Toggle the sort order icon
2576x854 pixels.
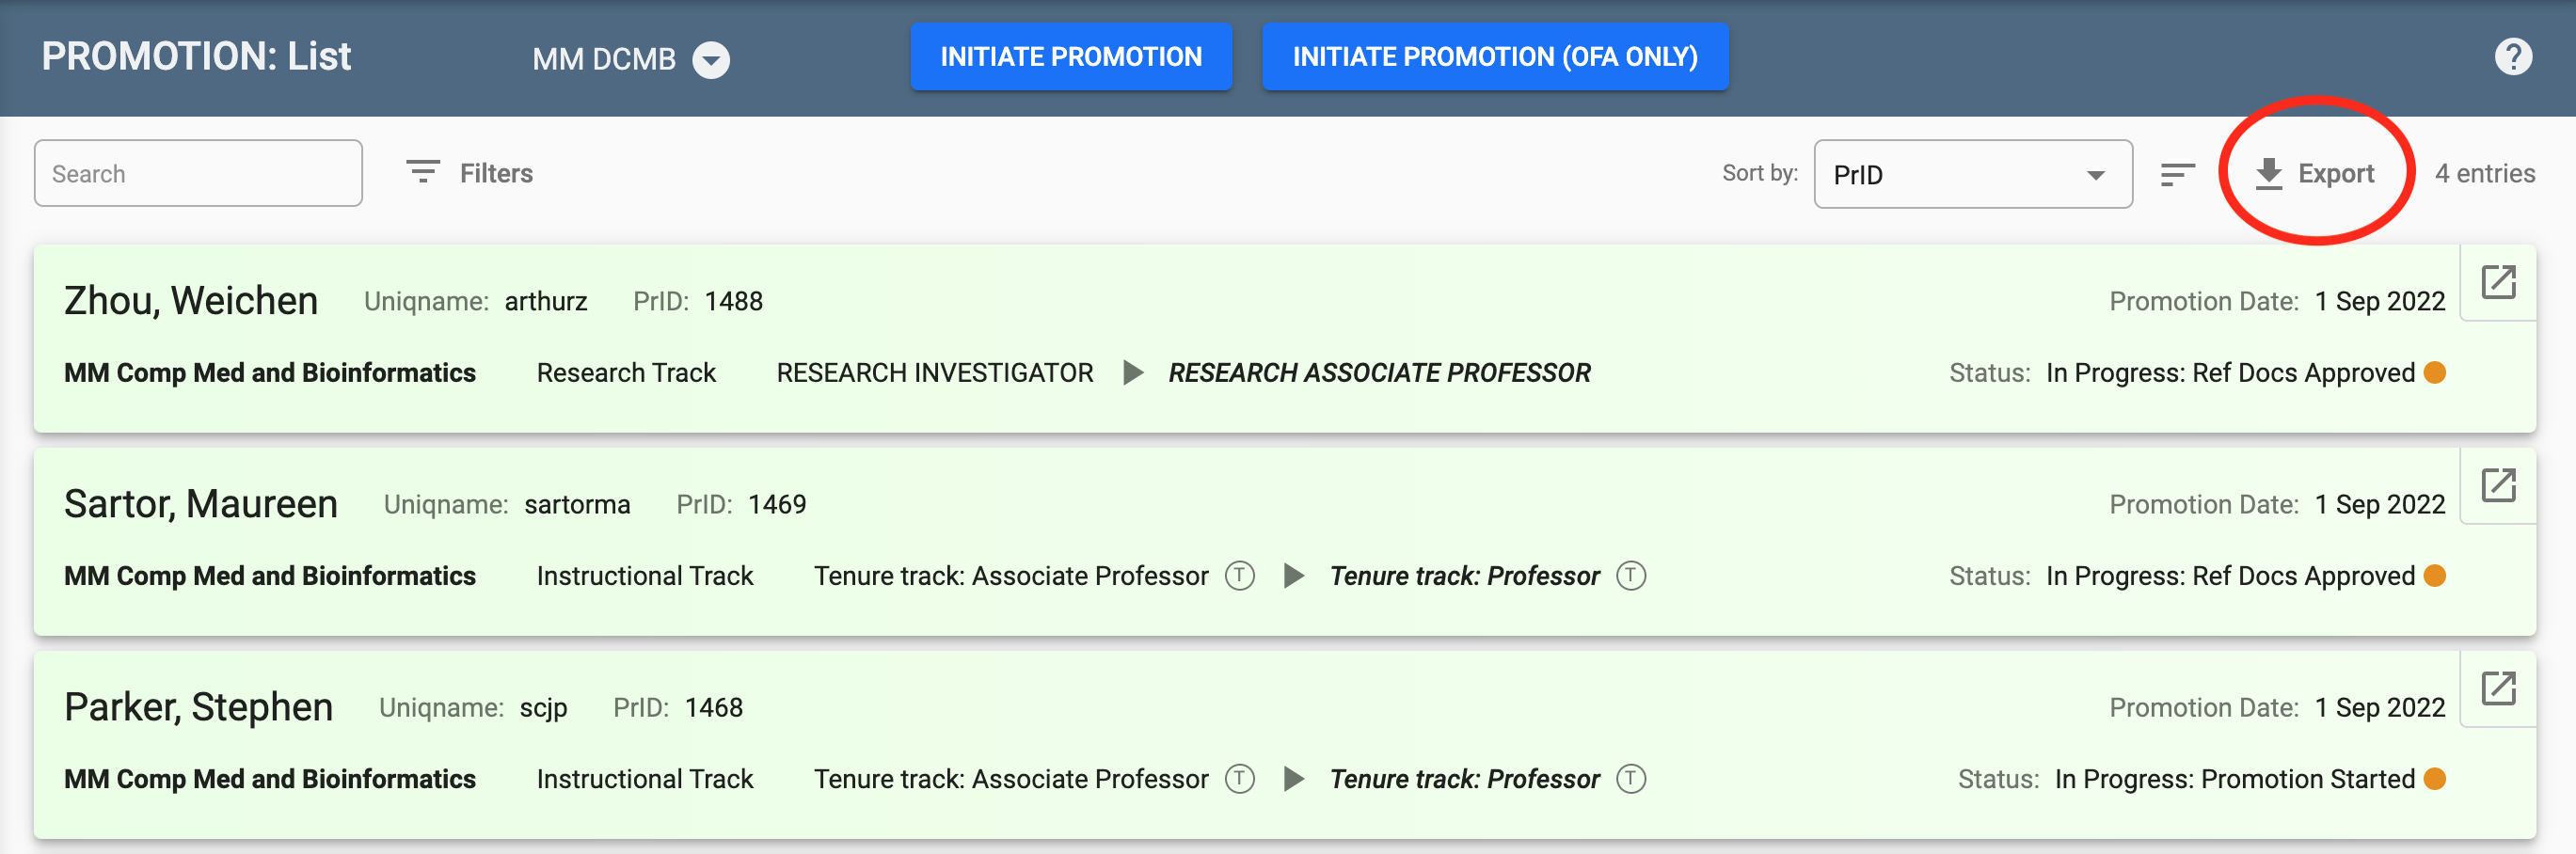click(2177, 174)
